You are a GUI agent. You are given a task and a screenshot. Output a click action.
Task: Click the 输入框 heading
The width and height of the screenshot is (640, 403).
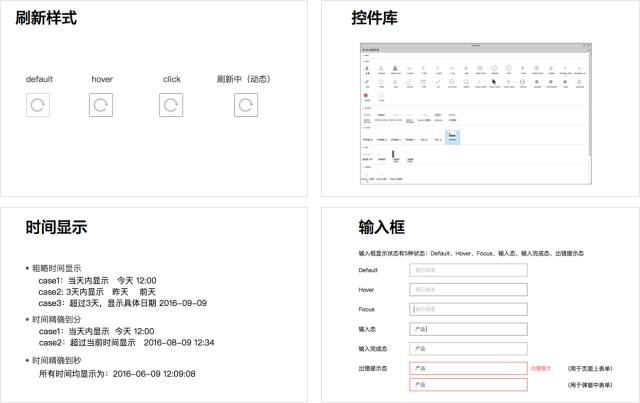pos(380,228)
